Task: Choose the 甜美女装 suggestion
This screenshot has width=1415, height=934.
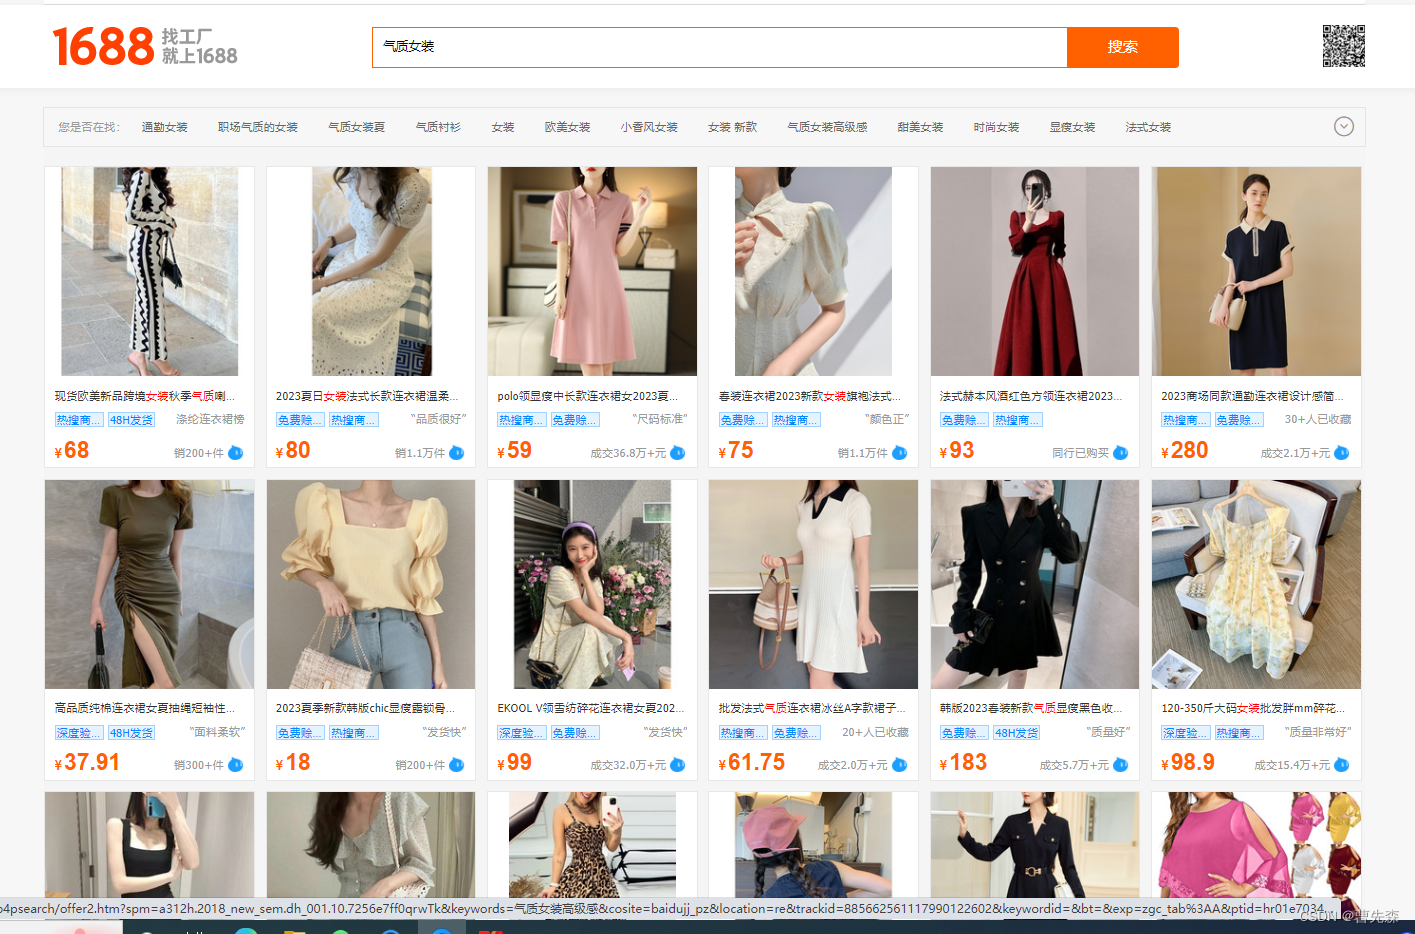Action: pos(920,127)
